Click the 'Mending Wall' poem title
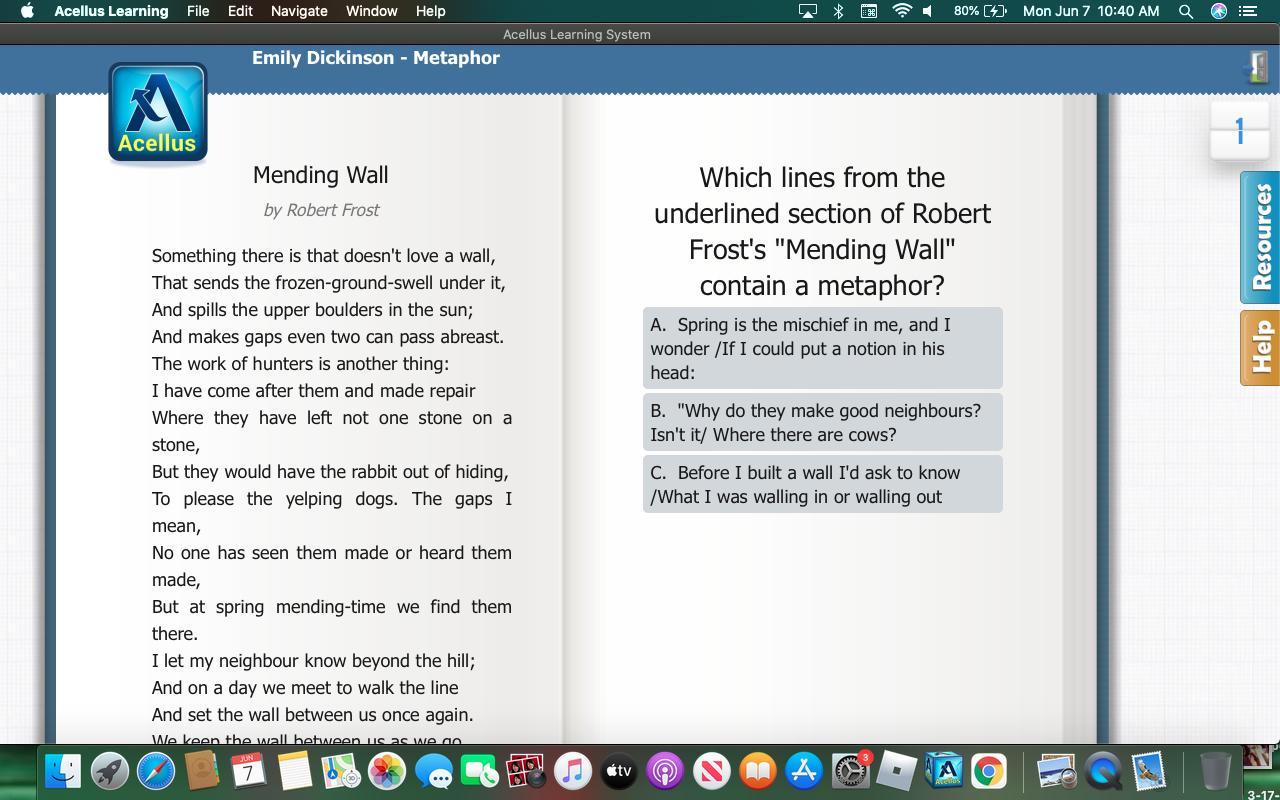 coord(320,175)
